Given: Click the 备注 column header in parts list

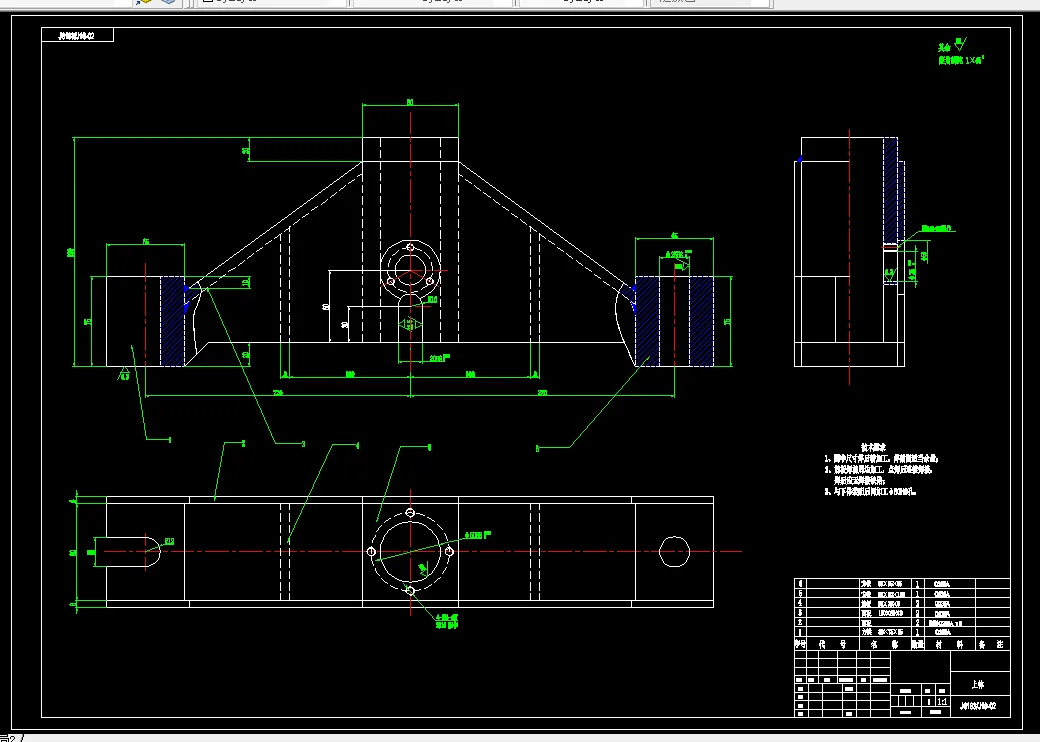Looking at the screenshot, I should [991, 644].
